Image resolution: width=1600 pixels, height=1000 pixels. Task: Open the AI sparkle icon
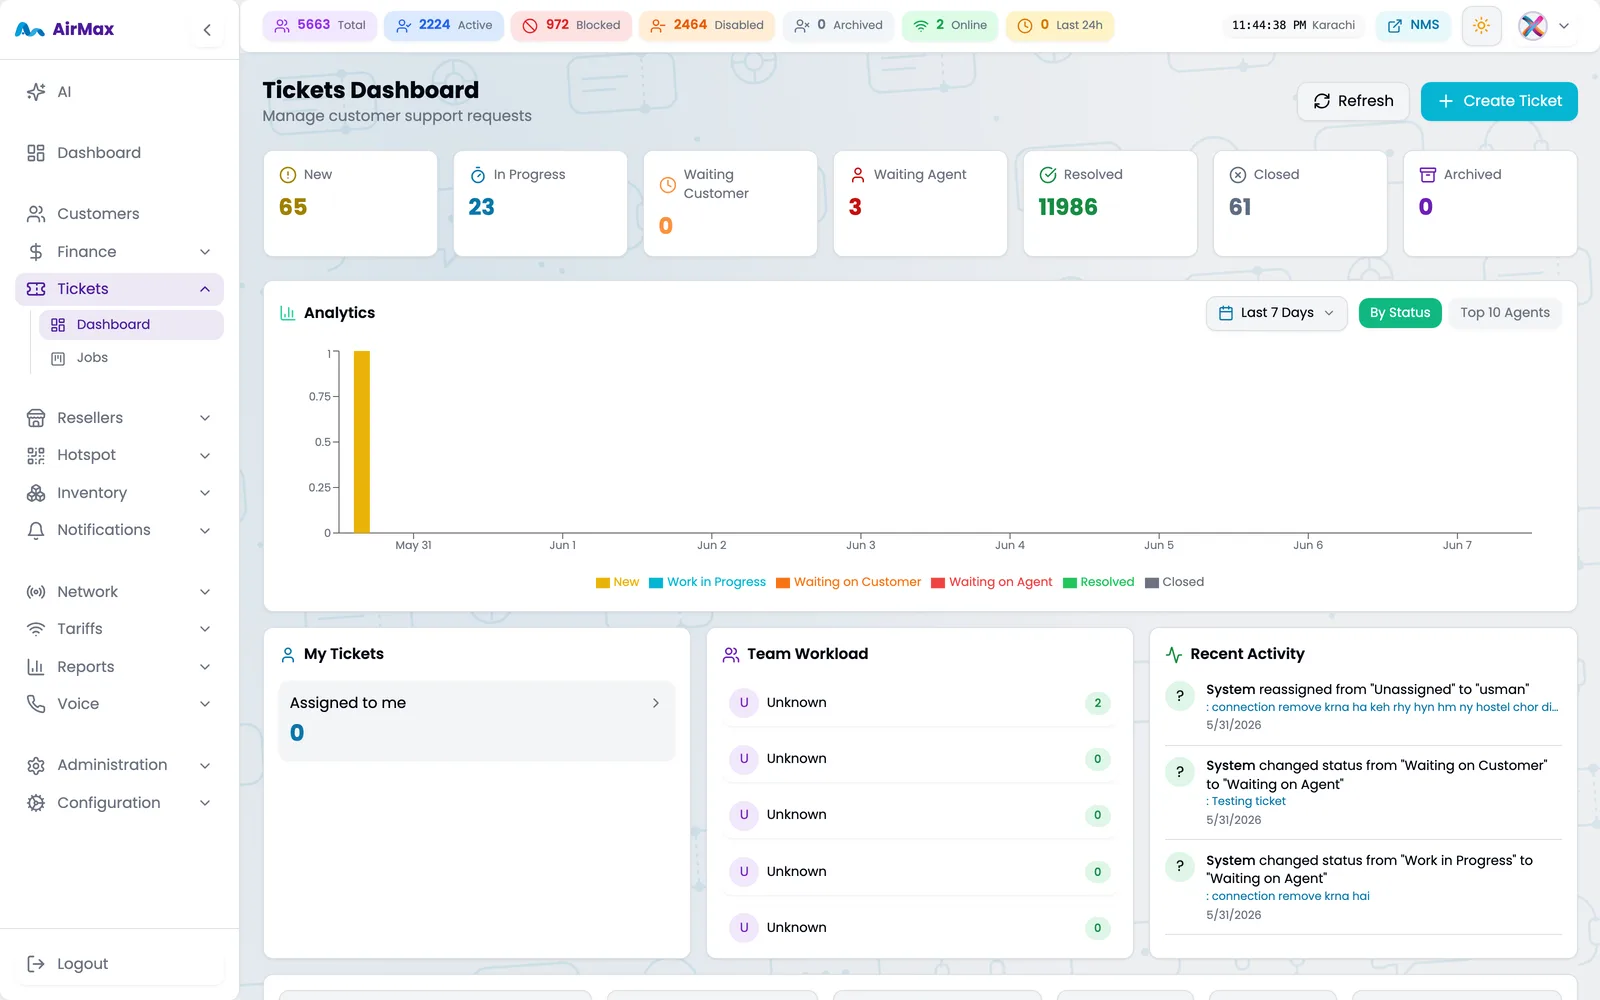[36, 92]
